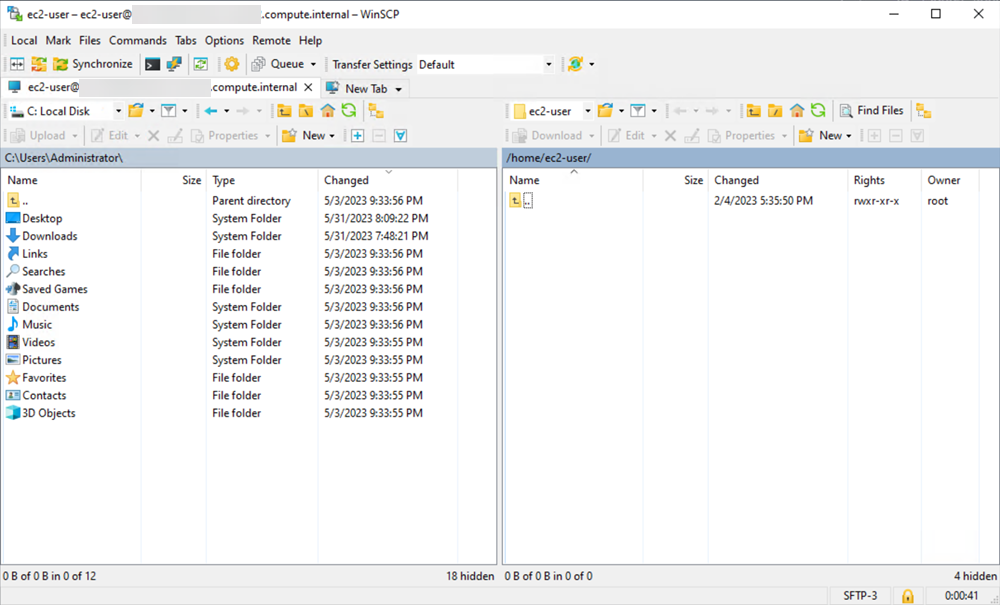Go to local parent directory icon
Image resolution: width=1000 pixels, height=605 pixels.
click(284, 111)
